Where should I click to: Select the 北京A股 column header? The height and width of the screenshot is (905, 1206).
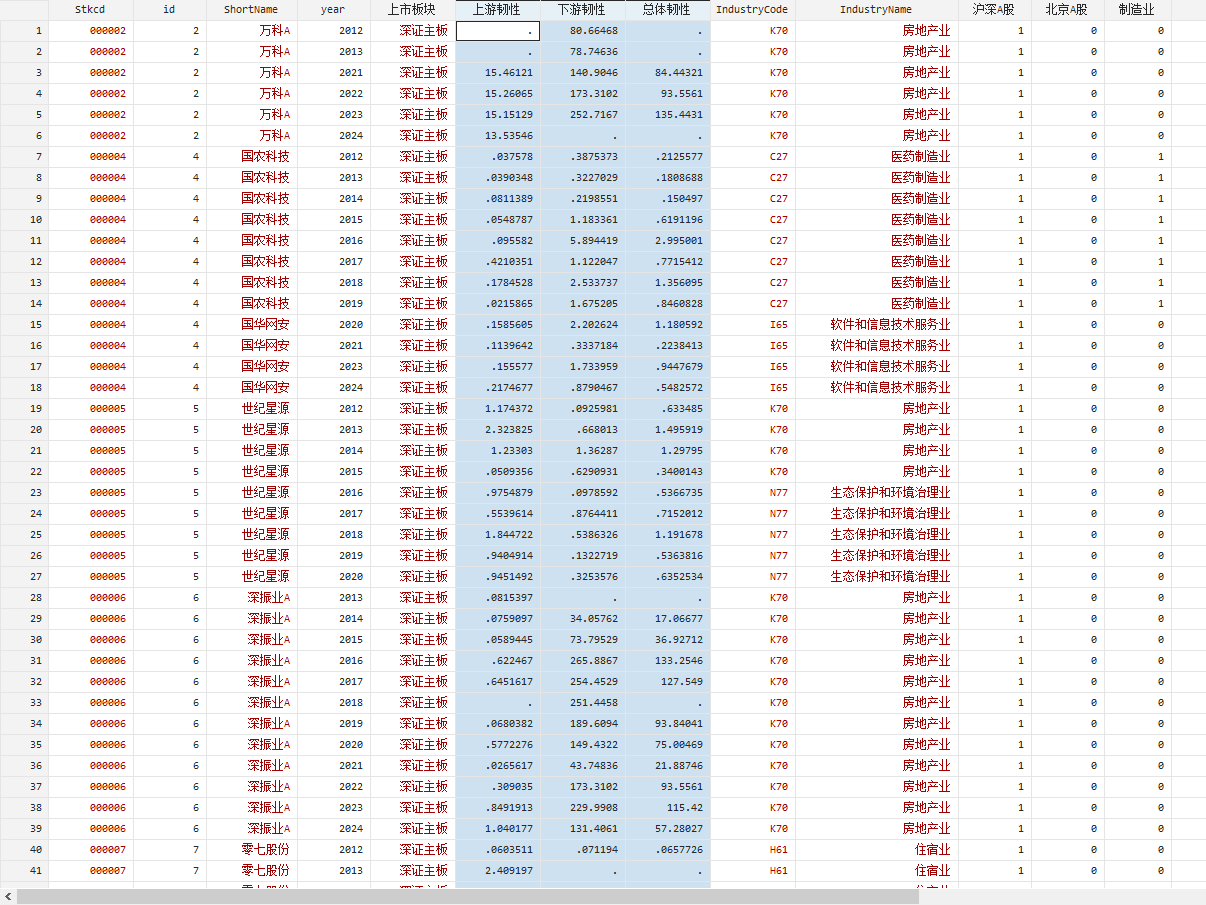[x=1067, y=10]
